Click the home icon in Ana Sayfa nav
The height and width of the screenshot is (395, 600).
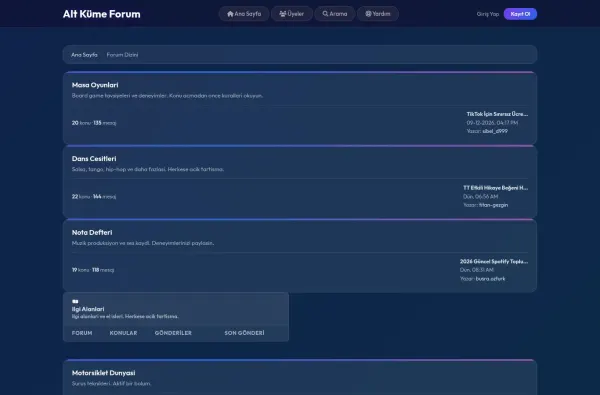(x=230, y=14)
